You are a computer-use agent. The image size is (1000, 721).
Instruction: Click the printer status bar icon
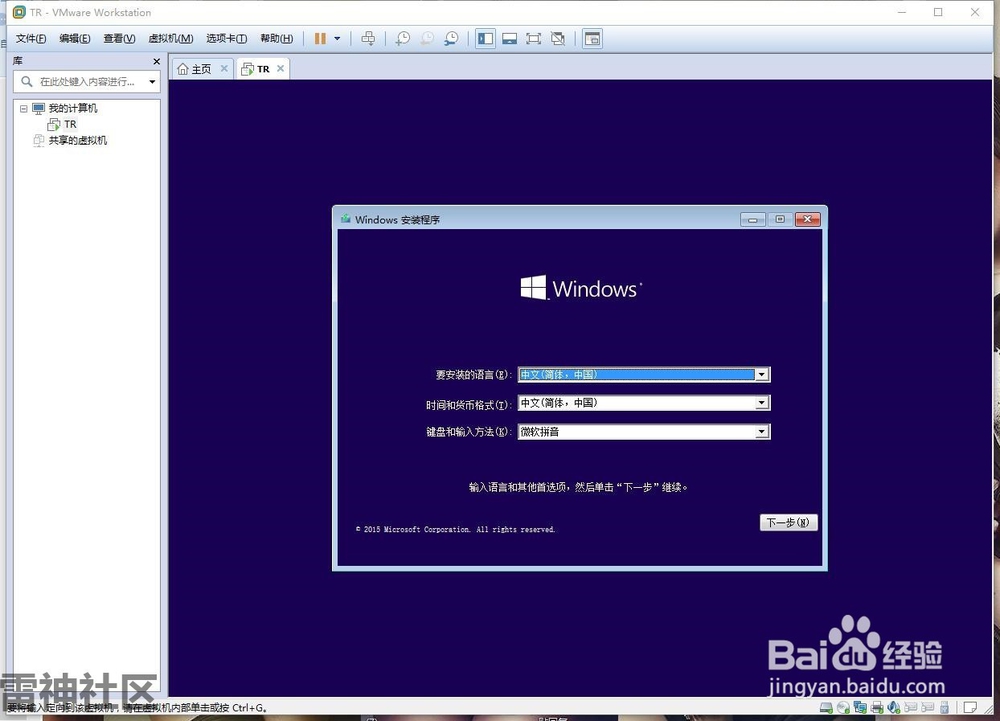point(877,707)
